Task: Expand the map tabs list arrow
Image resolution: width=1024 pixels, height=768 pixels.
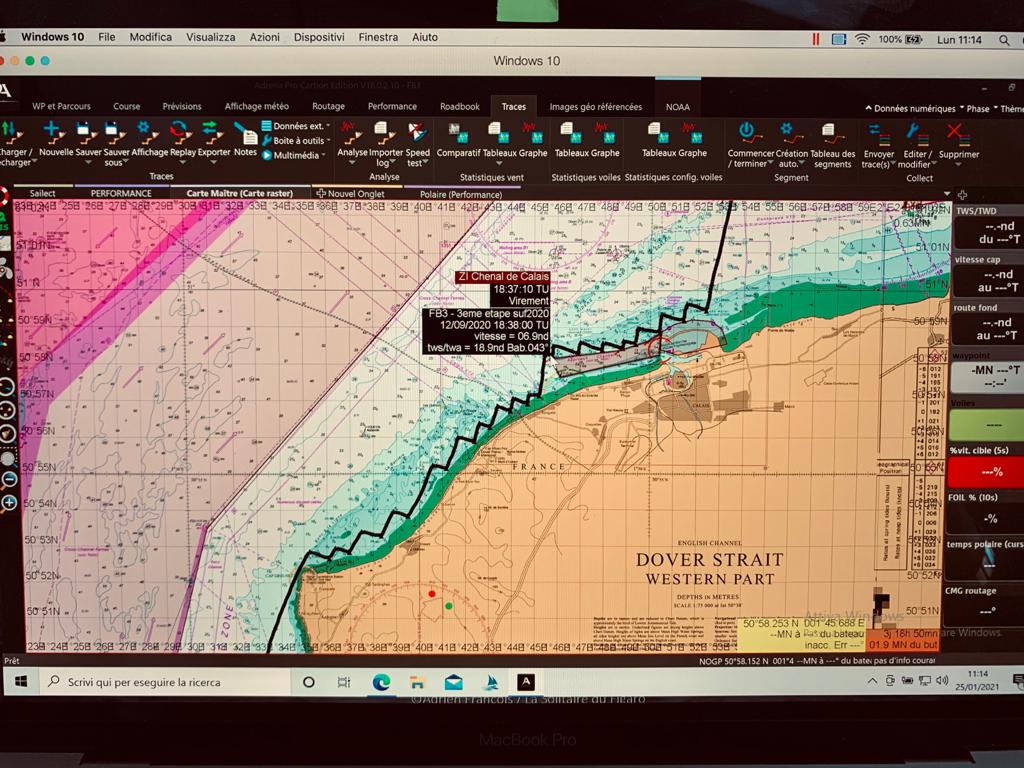Action: [947, 194]
